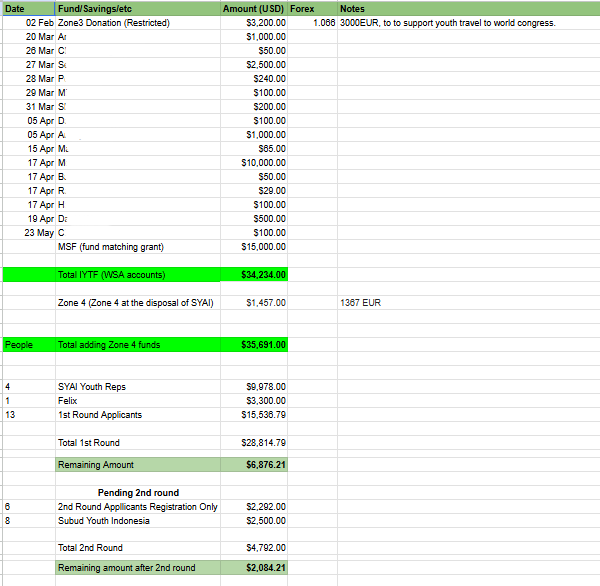The height and width of the screenshot is (586, 600).
Task: Select the Total adding Zone 4 funds cell
Action: (x=138, y=345)
